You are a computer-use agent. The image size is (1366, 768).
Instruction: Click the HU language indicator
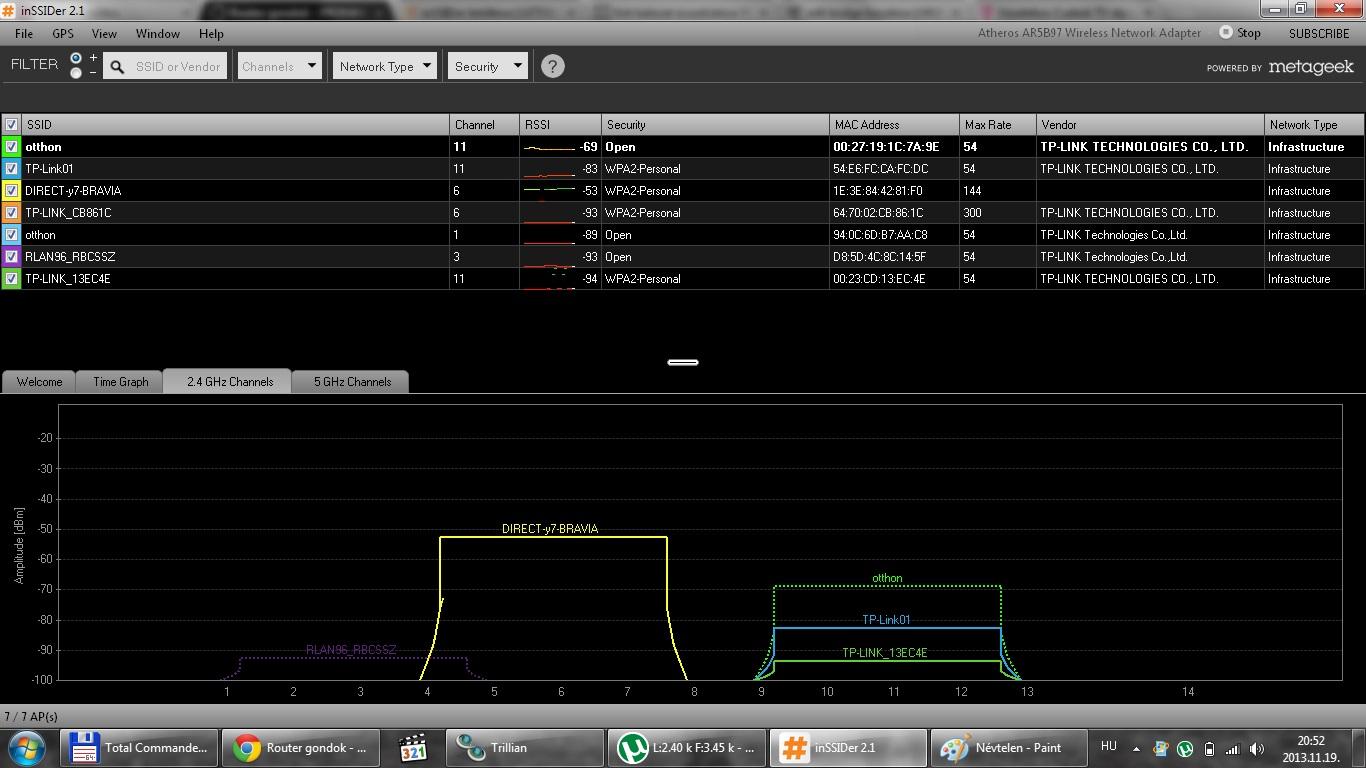pos(1108,746)
